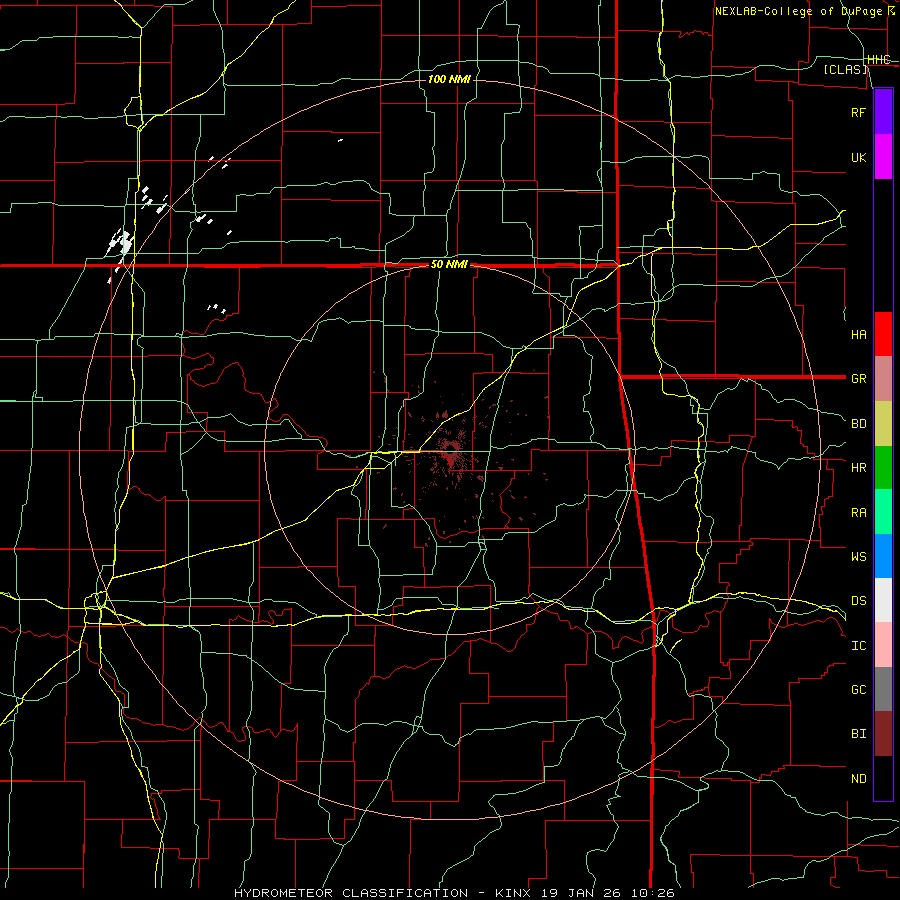Click the RF legend label
Viewport: 900px width, 900px height.
coord(858,112)
